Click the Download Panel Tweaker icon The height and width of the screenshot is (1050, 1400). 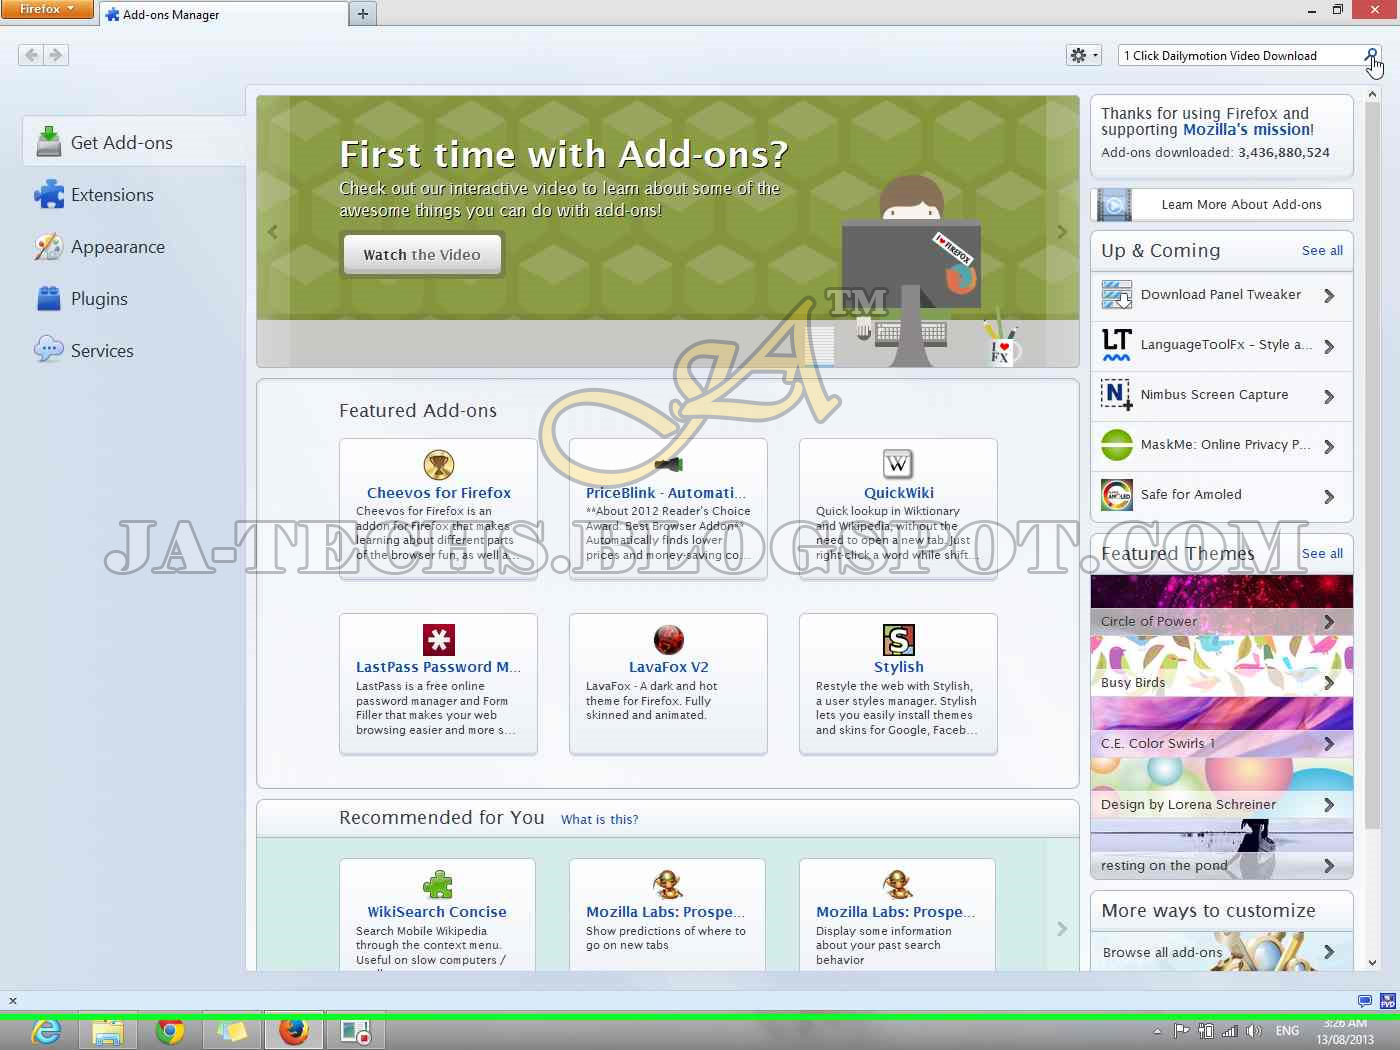point(1116,295)
